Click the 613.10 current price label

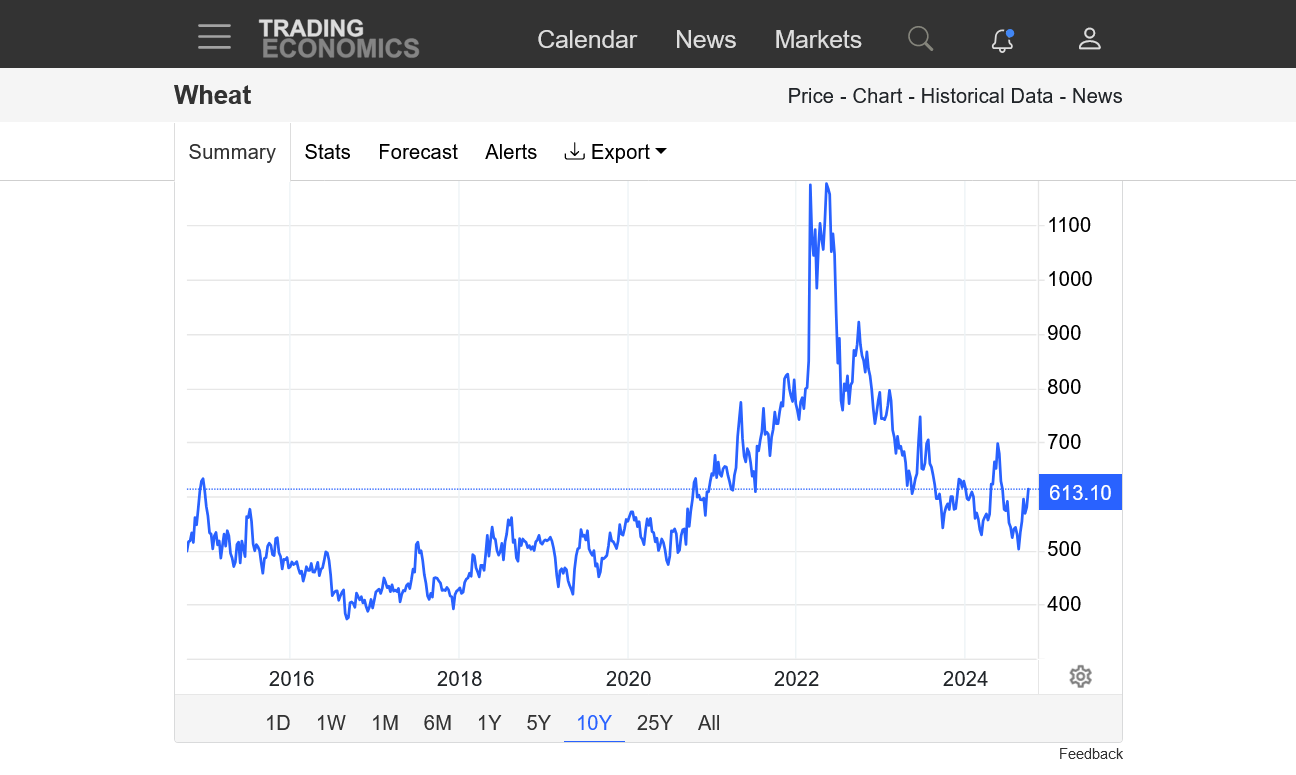[1080, 492]
